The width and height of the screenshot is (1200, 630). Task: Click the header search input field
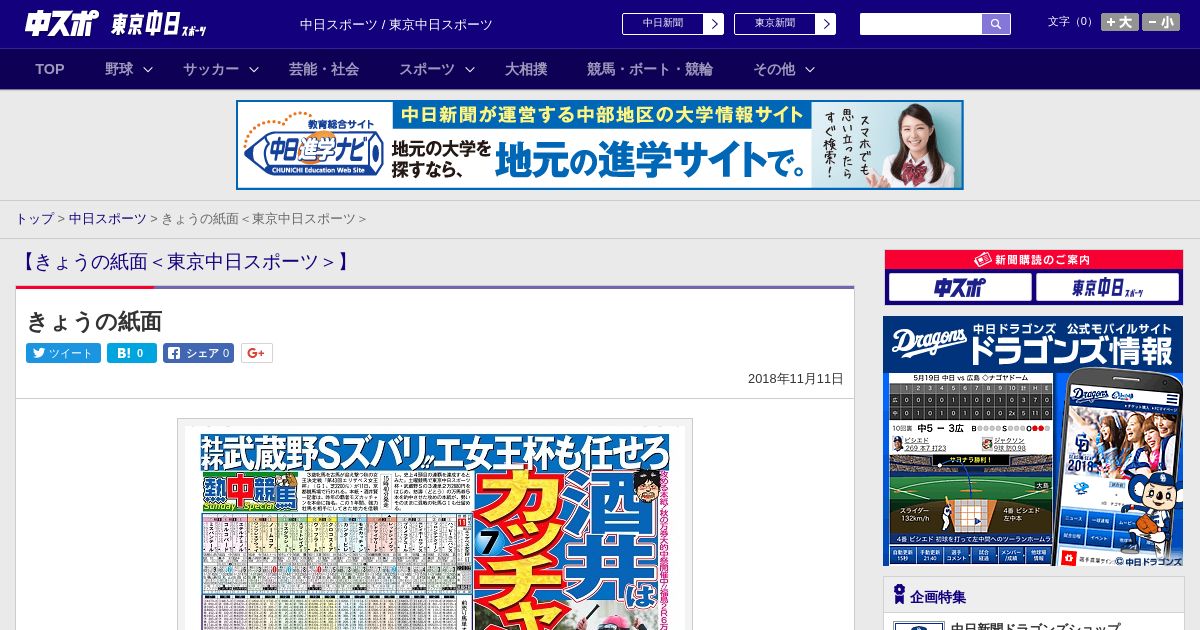tap(921, 24)
